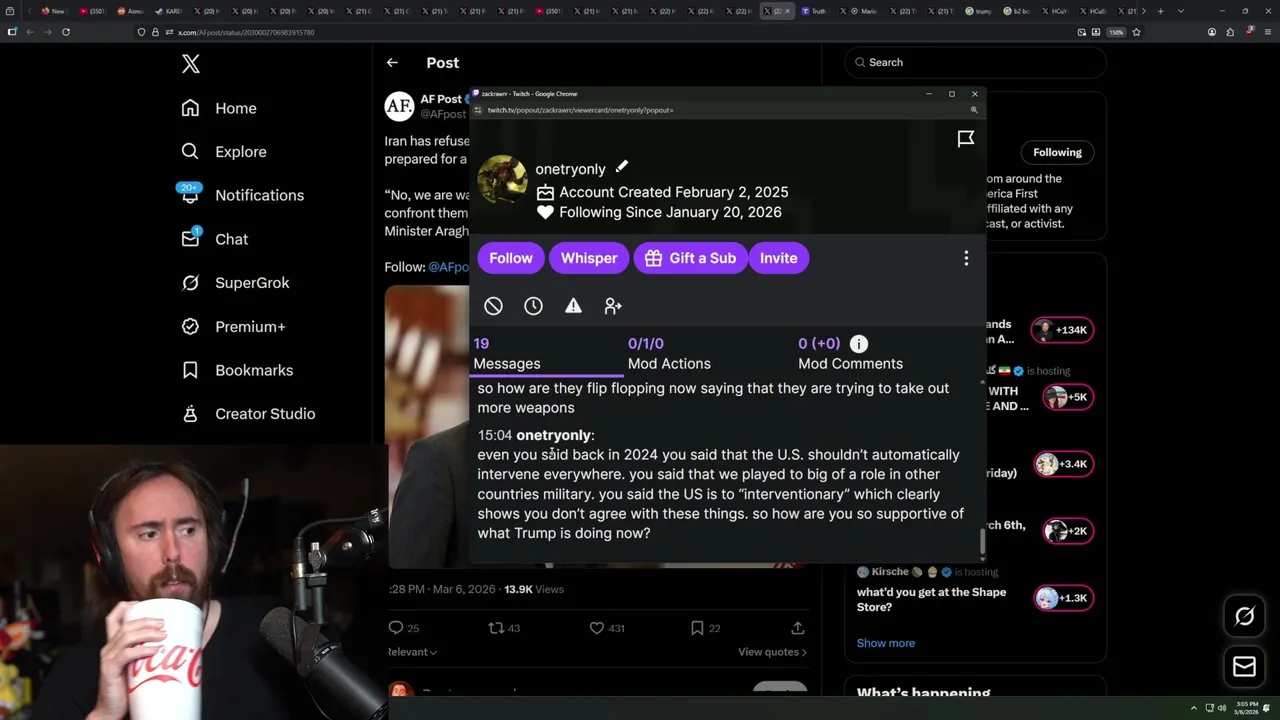
Task: Click the share icon on the post
Action: [798, 628]
